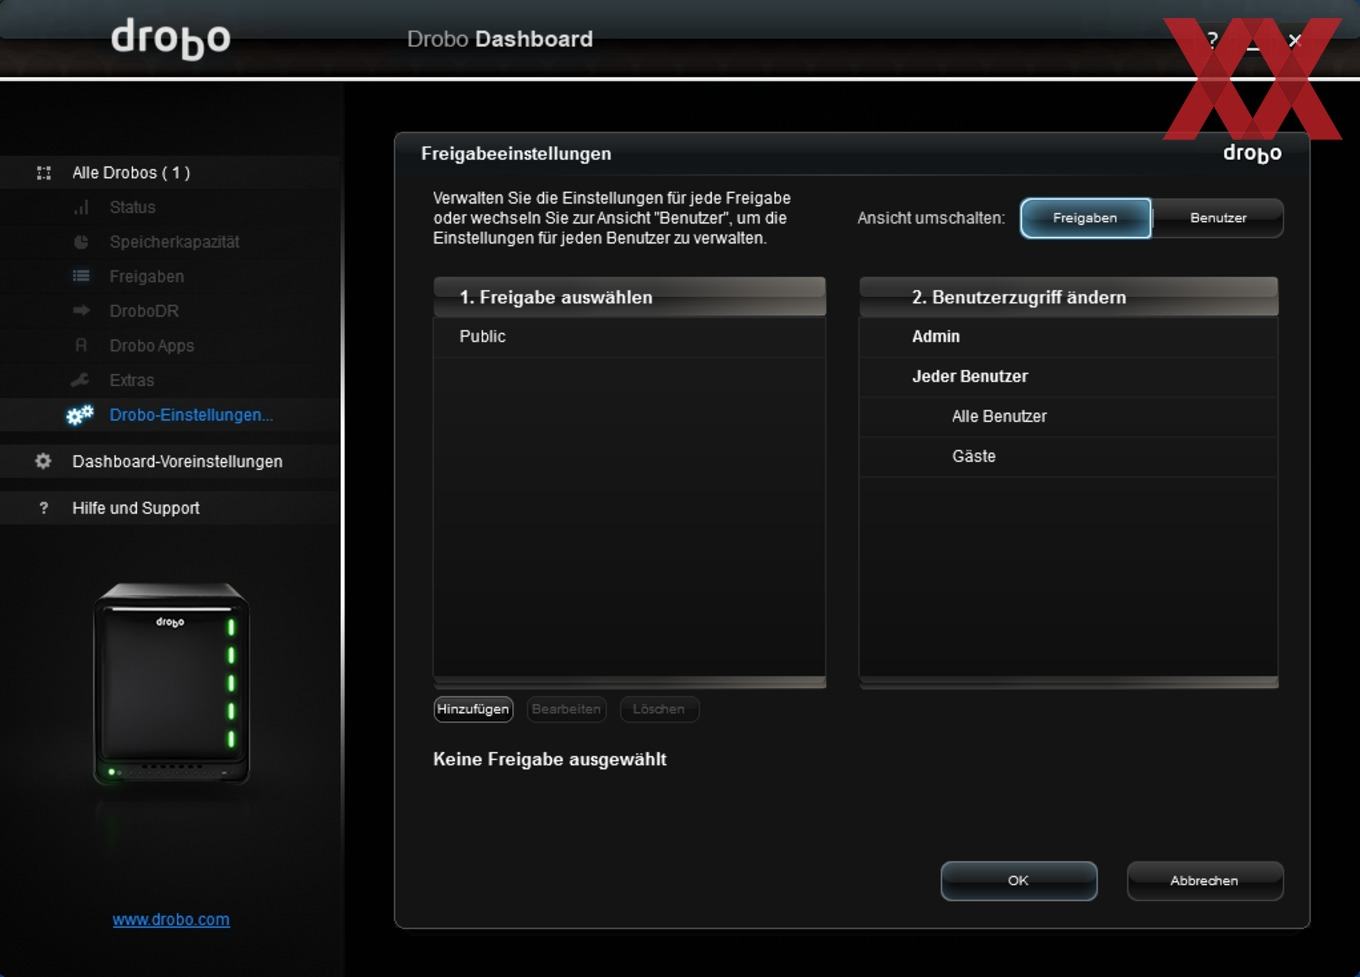Click the Hilfe und Support question icon

[x=43, y=508]
